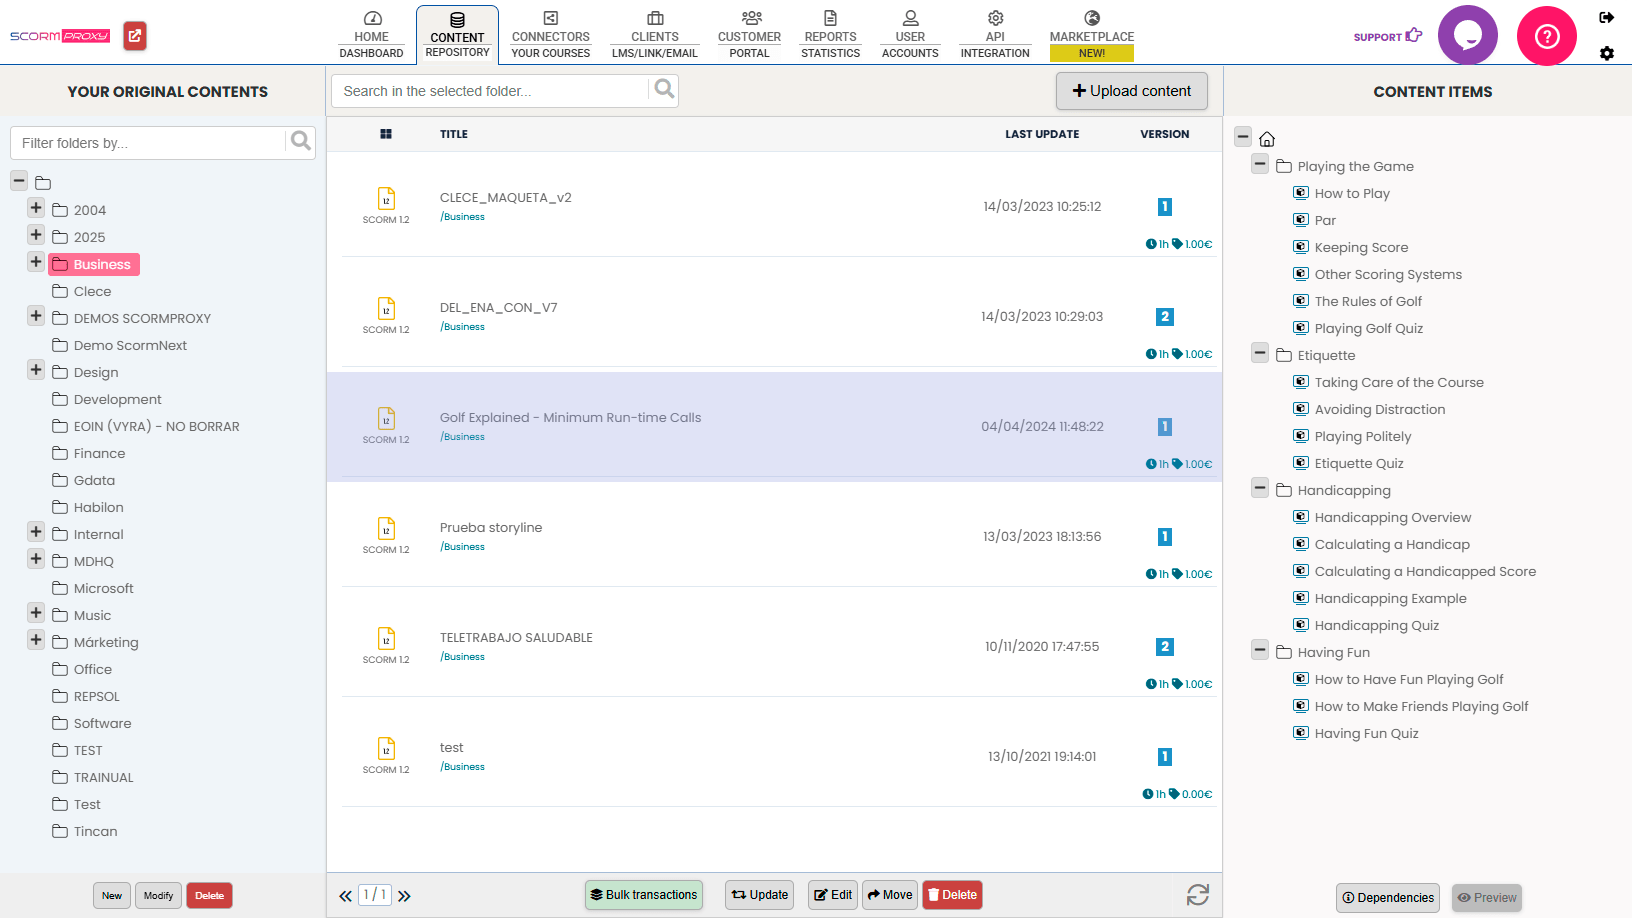1632x918 pixels.
Task: Expand the Business folder
Action: click(x=36, y=262)
